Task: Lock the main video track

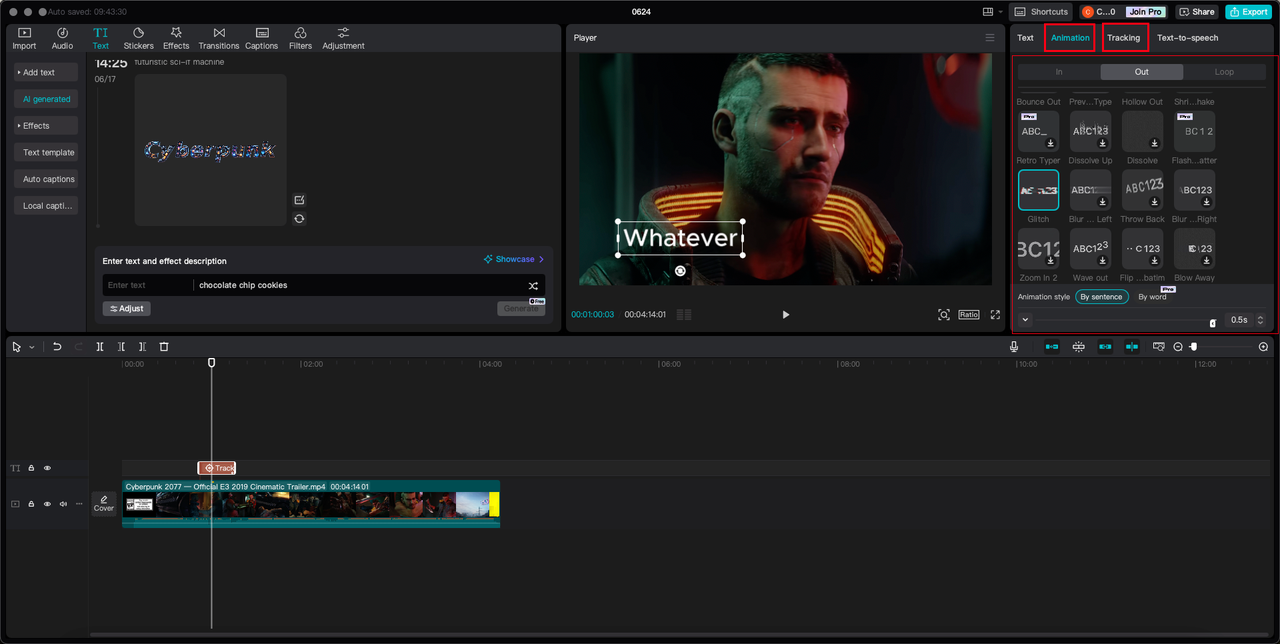Action: point(31,504)
